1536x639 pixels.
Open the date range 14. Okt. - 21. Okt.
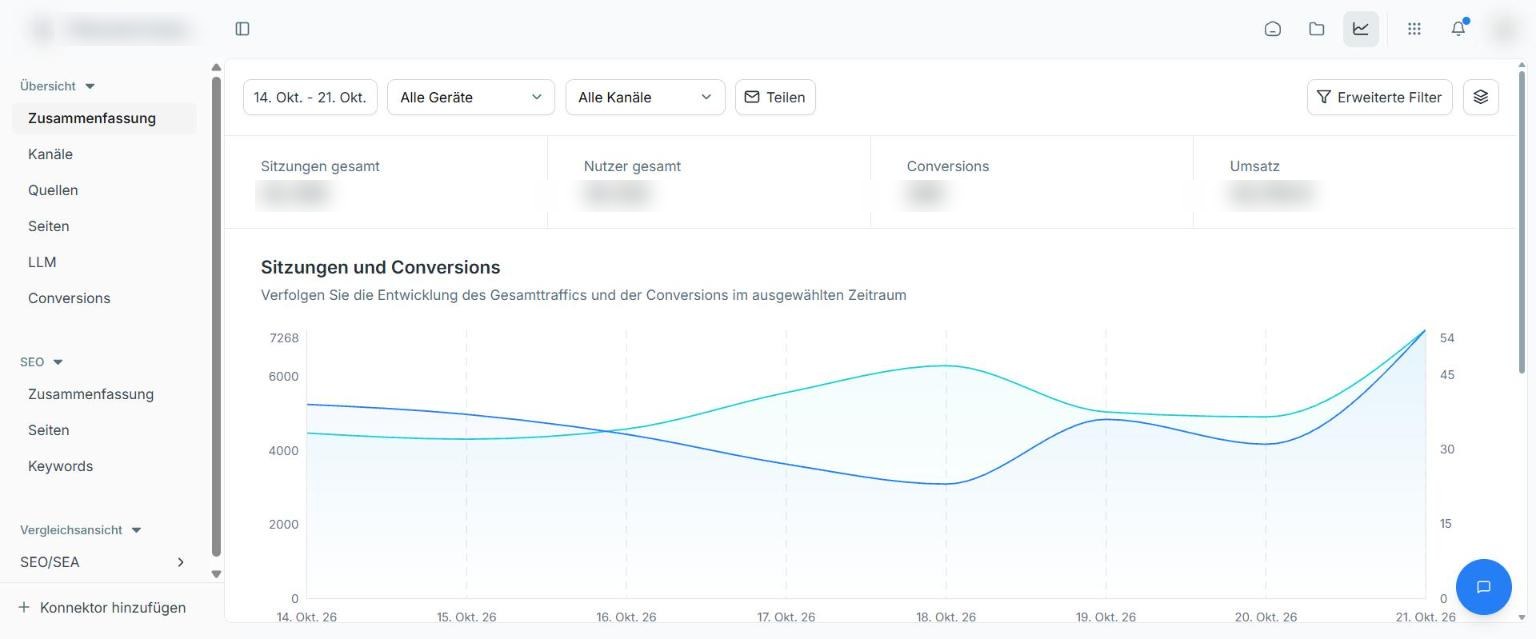click(310, 97)
